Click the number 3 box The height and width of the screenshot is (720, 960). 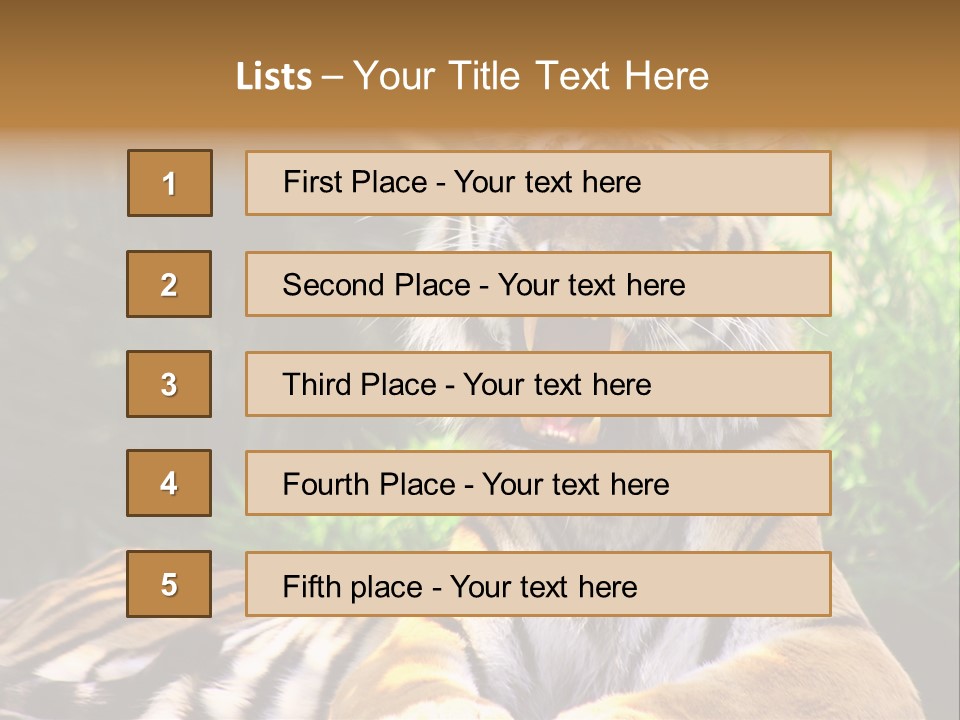click(169, 384)
